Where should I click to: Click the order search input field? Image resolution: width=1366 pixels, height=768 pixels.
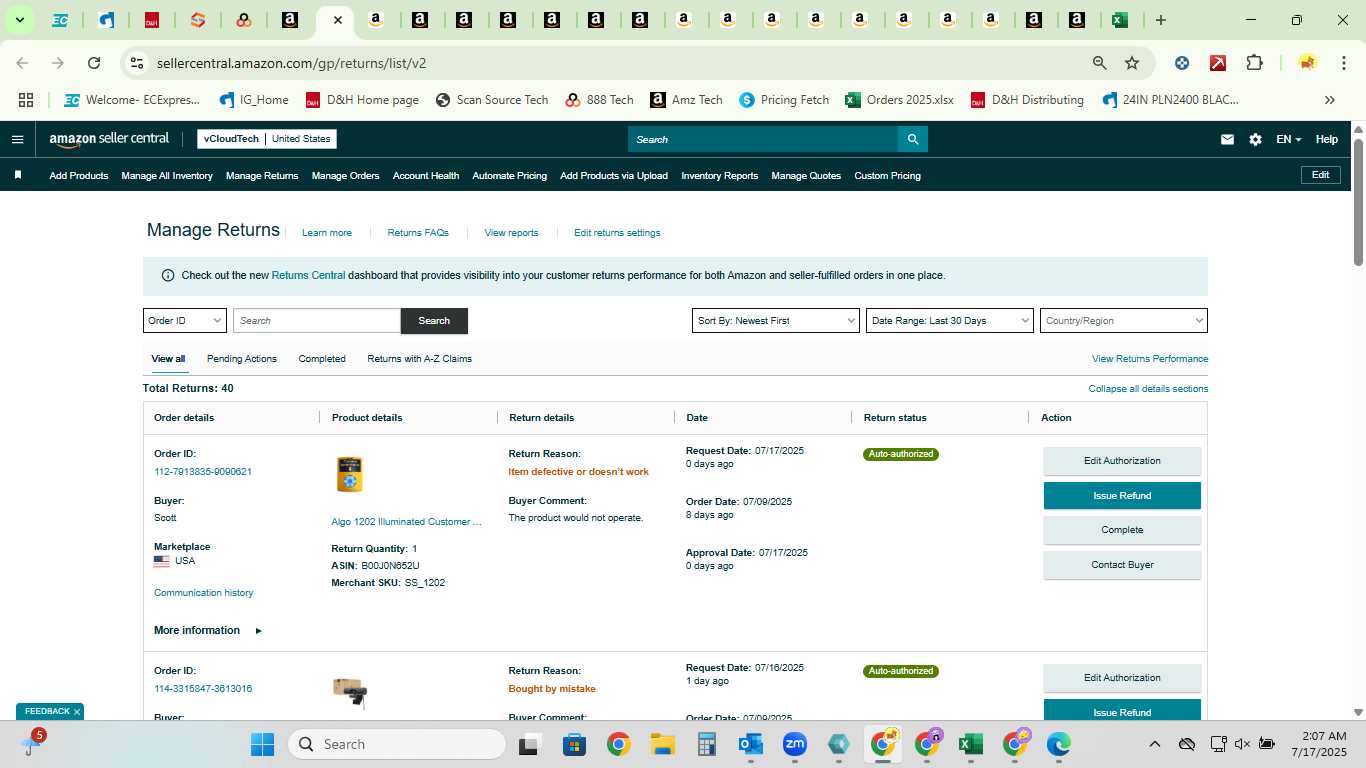pyautogui.click(x=317, y=321)
